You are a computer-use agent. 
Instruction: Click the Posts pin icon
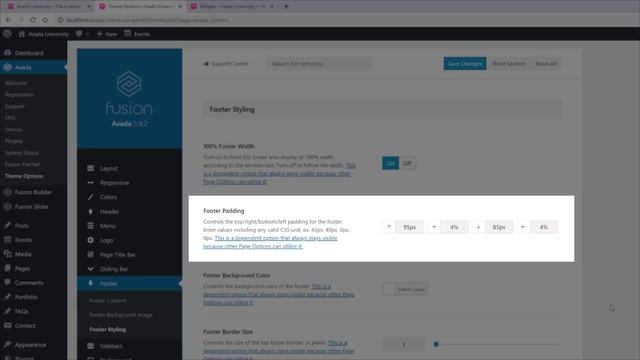pos(7,225)
